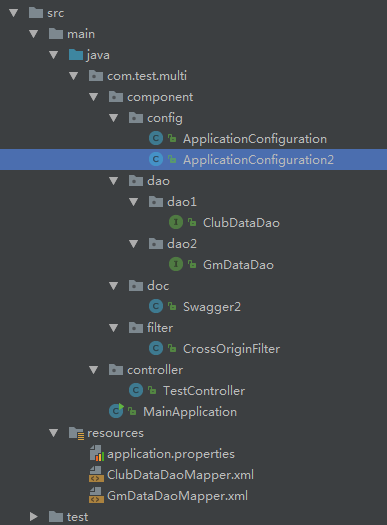Select the ClubDataDaoMapper.xml file name
This screenshot has width=387, height=525.
tap(180, 475)
